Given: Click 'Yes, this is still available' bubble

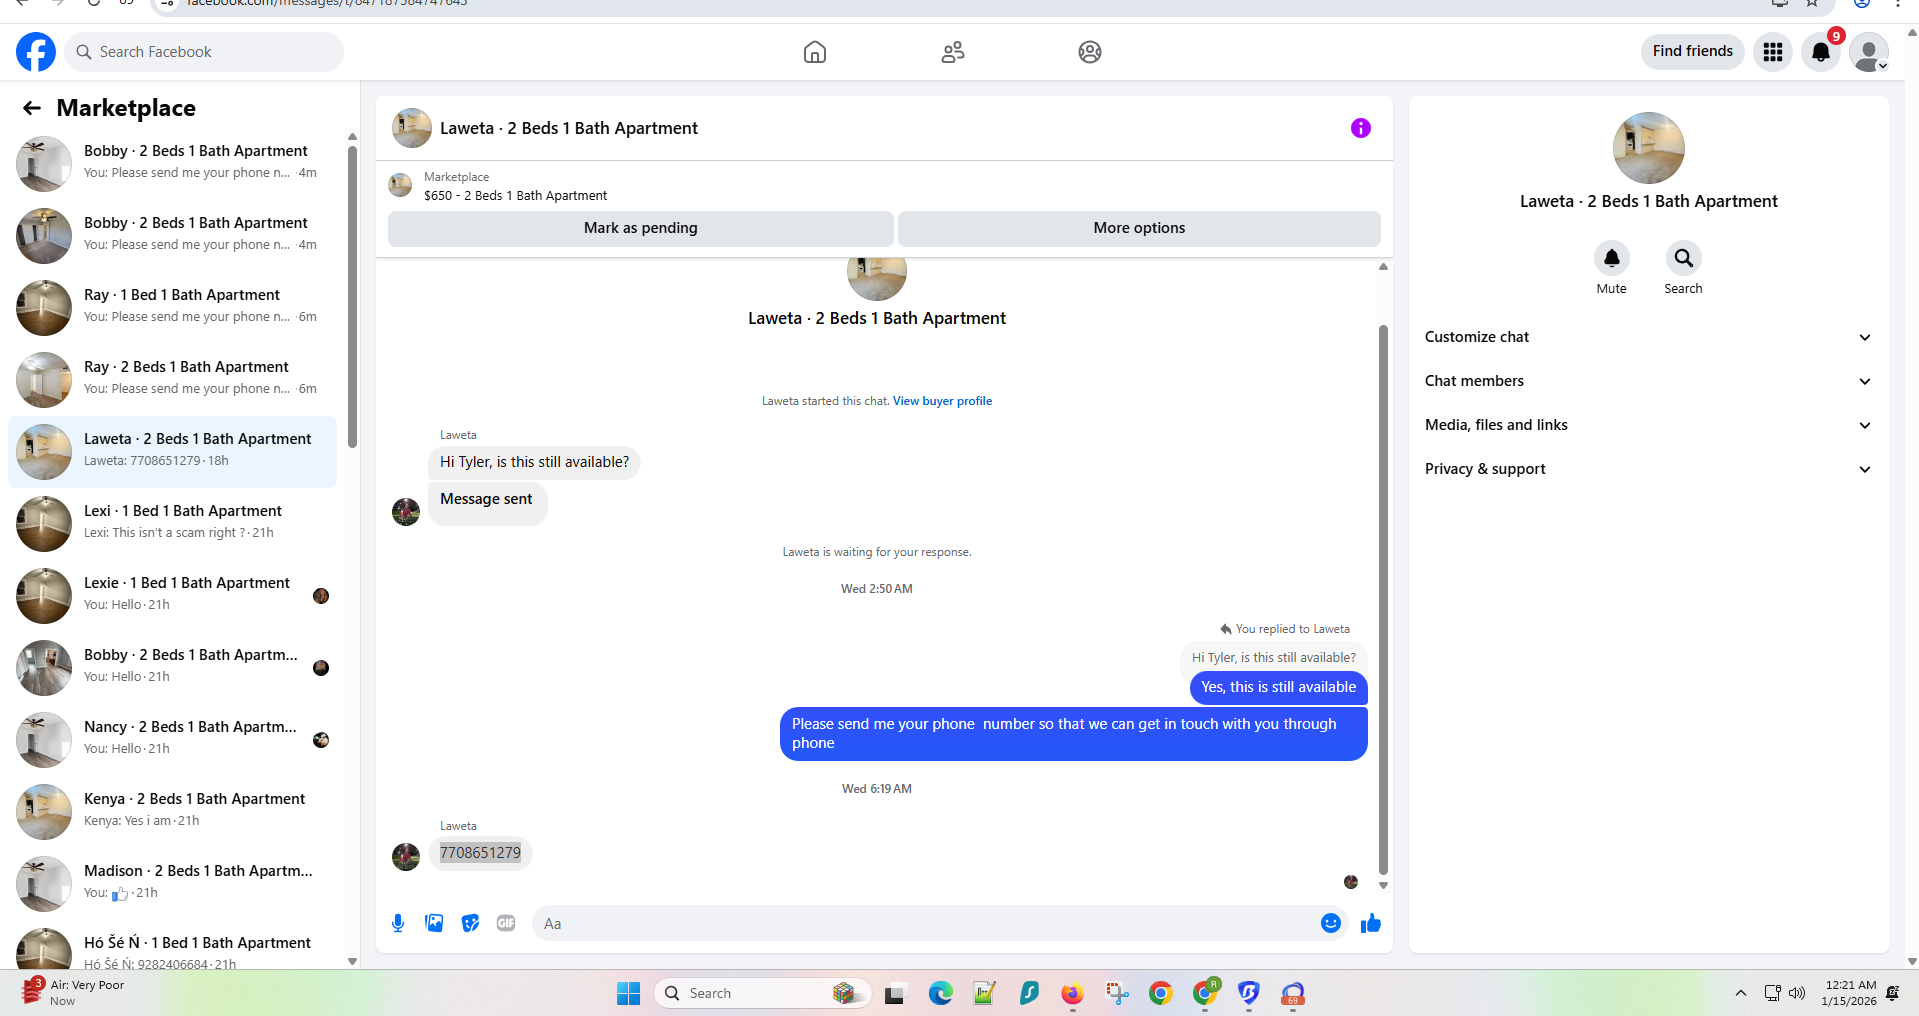Looking at the screenshot, I should [x=1278, y=687].
